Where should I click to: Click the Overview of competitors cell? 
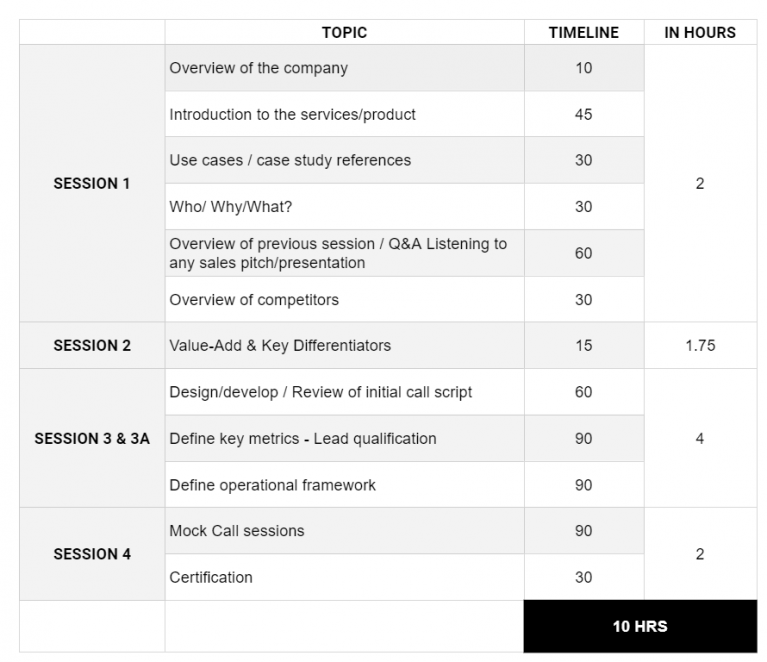click(344, 299)
